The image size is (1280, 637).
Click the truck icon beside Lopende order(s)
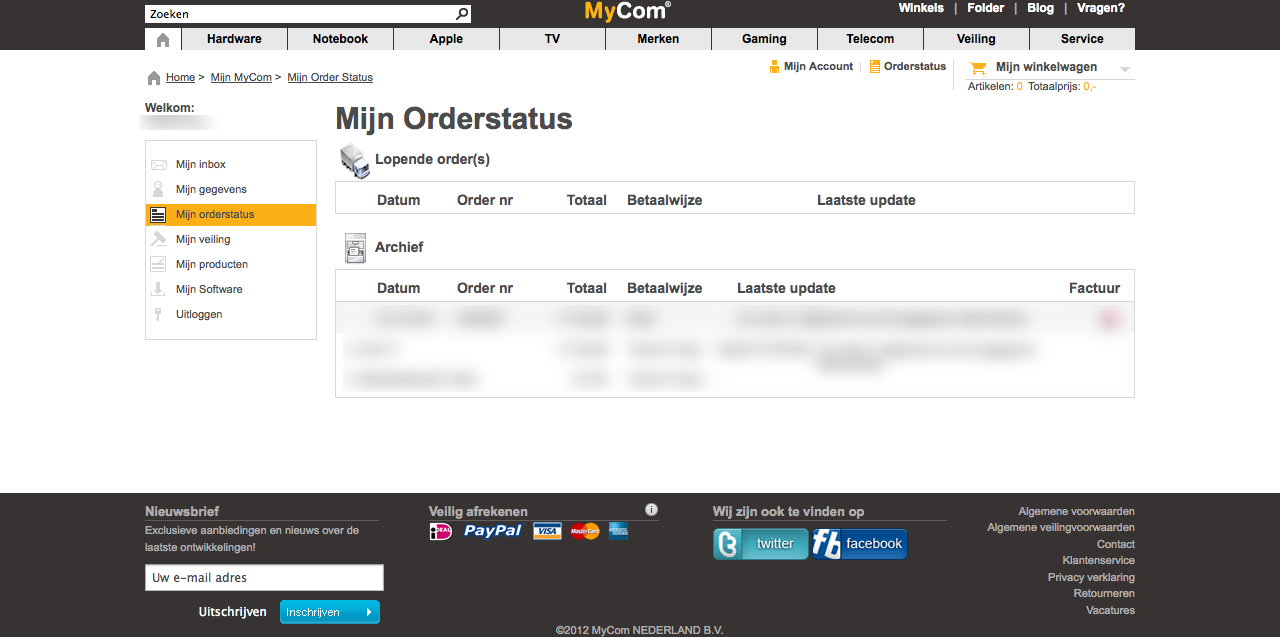[354, 160]
